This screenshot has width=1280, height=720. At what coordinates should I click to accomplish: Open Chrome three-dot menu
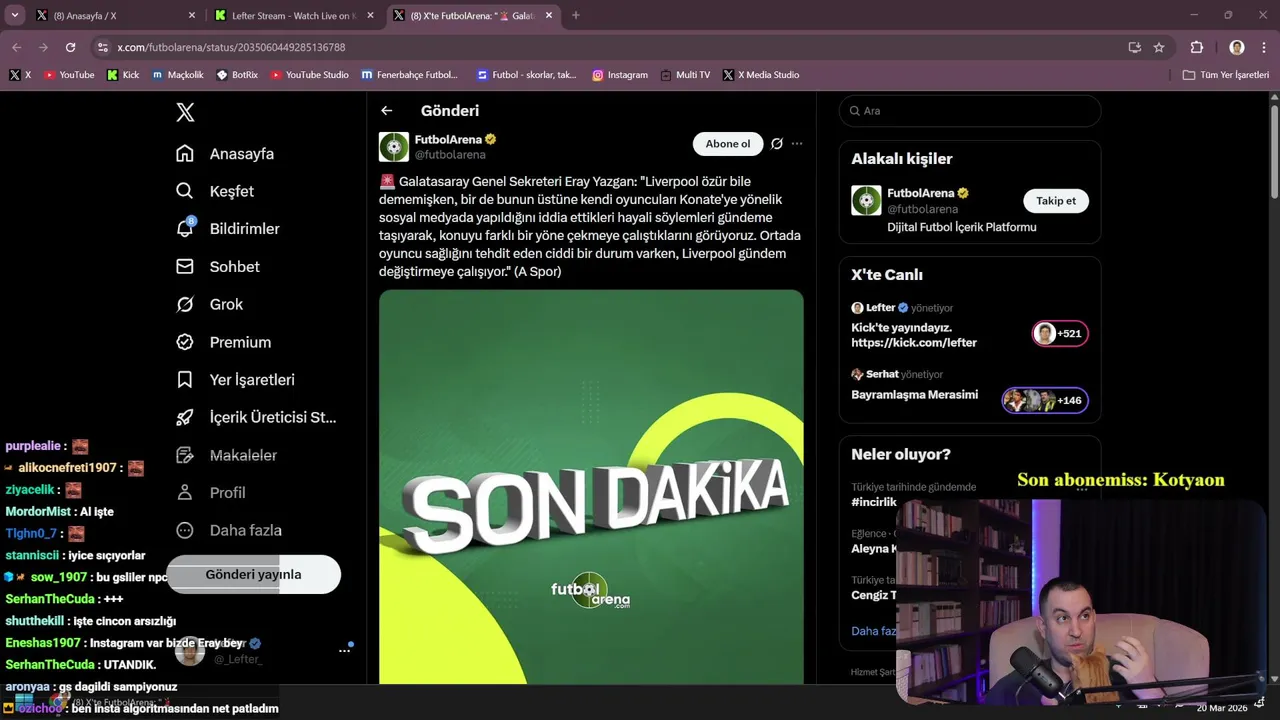[x=1263, y=47]
